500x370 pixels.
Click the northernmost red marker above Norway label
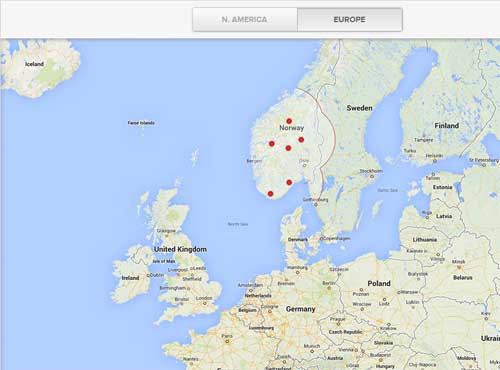pyautogui.click(x=289, y=121)
